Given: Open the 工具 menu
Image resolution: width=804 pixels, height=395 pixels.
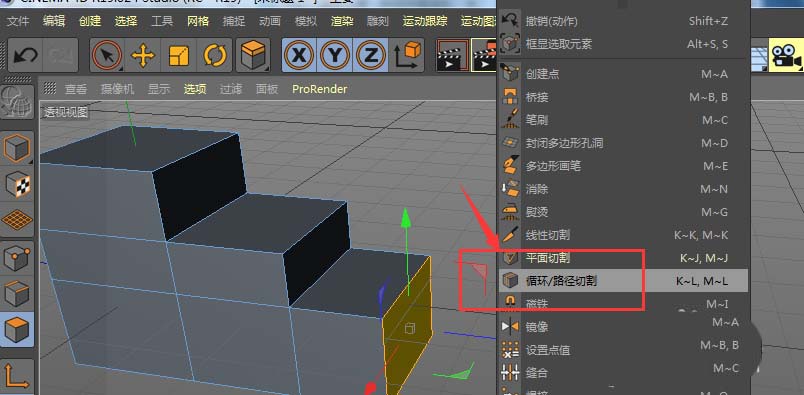Looking at the screenshot, I should [162, 21].
